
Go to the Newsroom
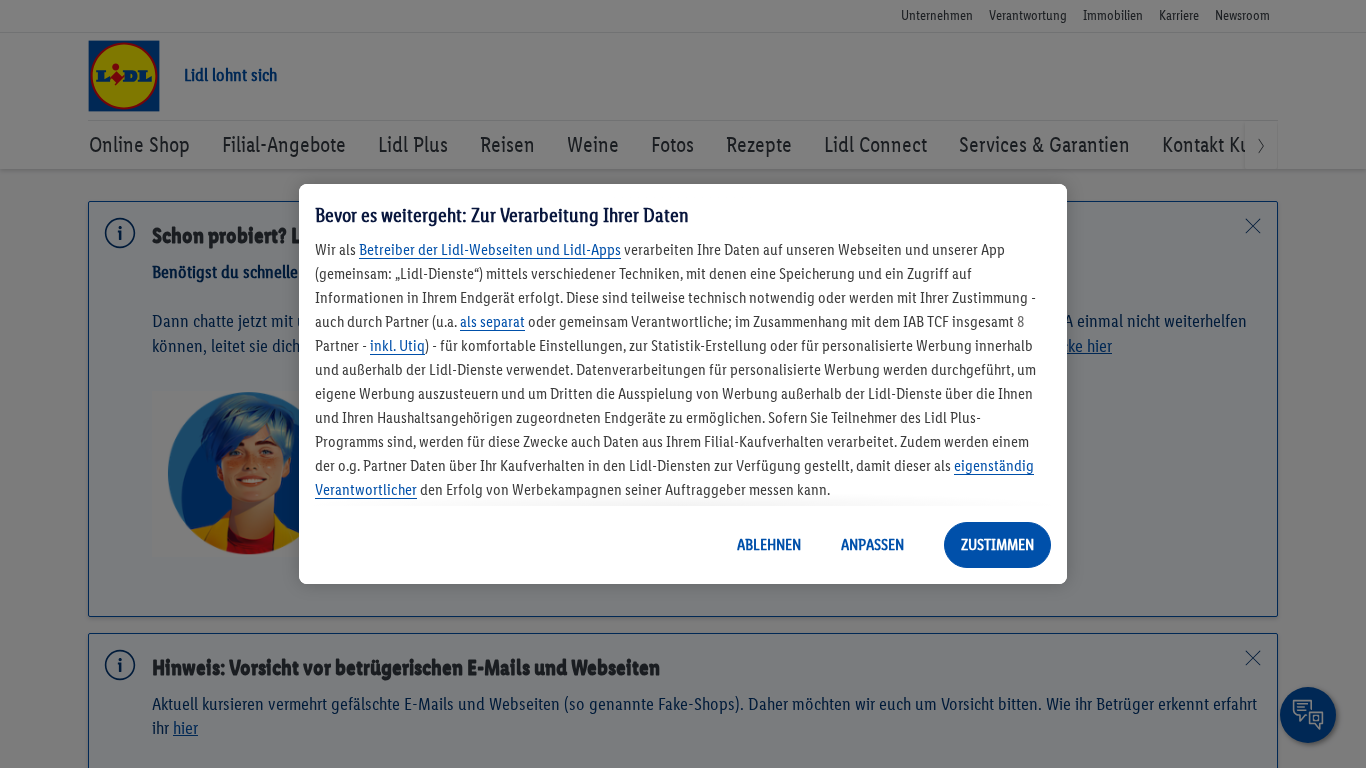1242,16
